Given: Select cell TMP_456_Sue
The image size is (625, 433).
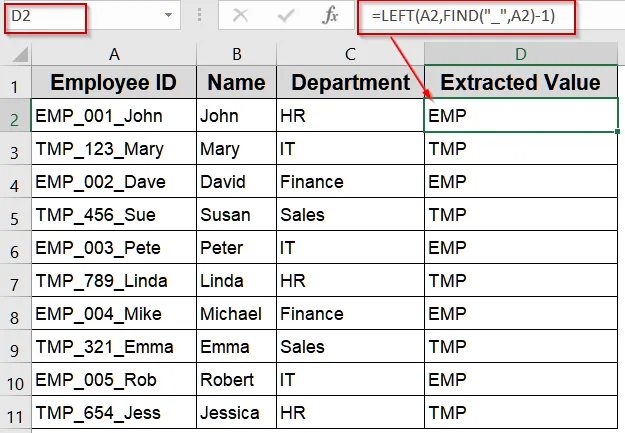Looking at the screenshot, I should [x=114, y=215].
